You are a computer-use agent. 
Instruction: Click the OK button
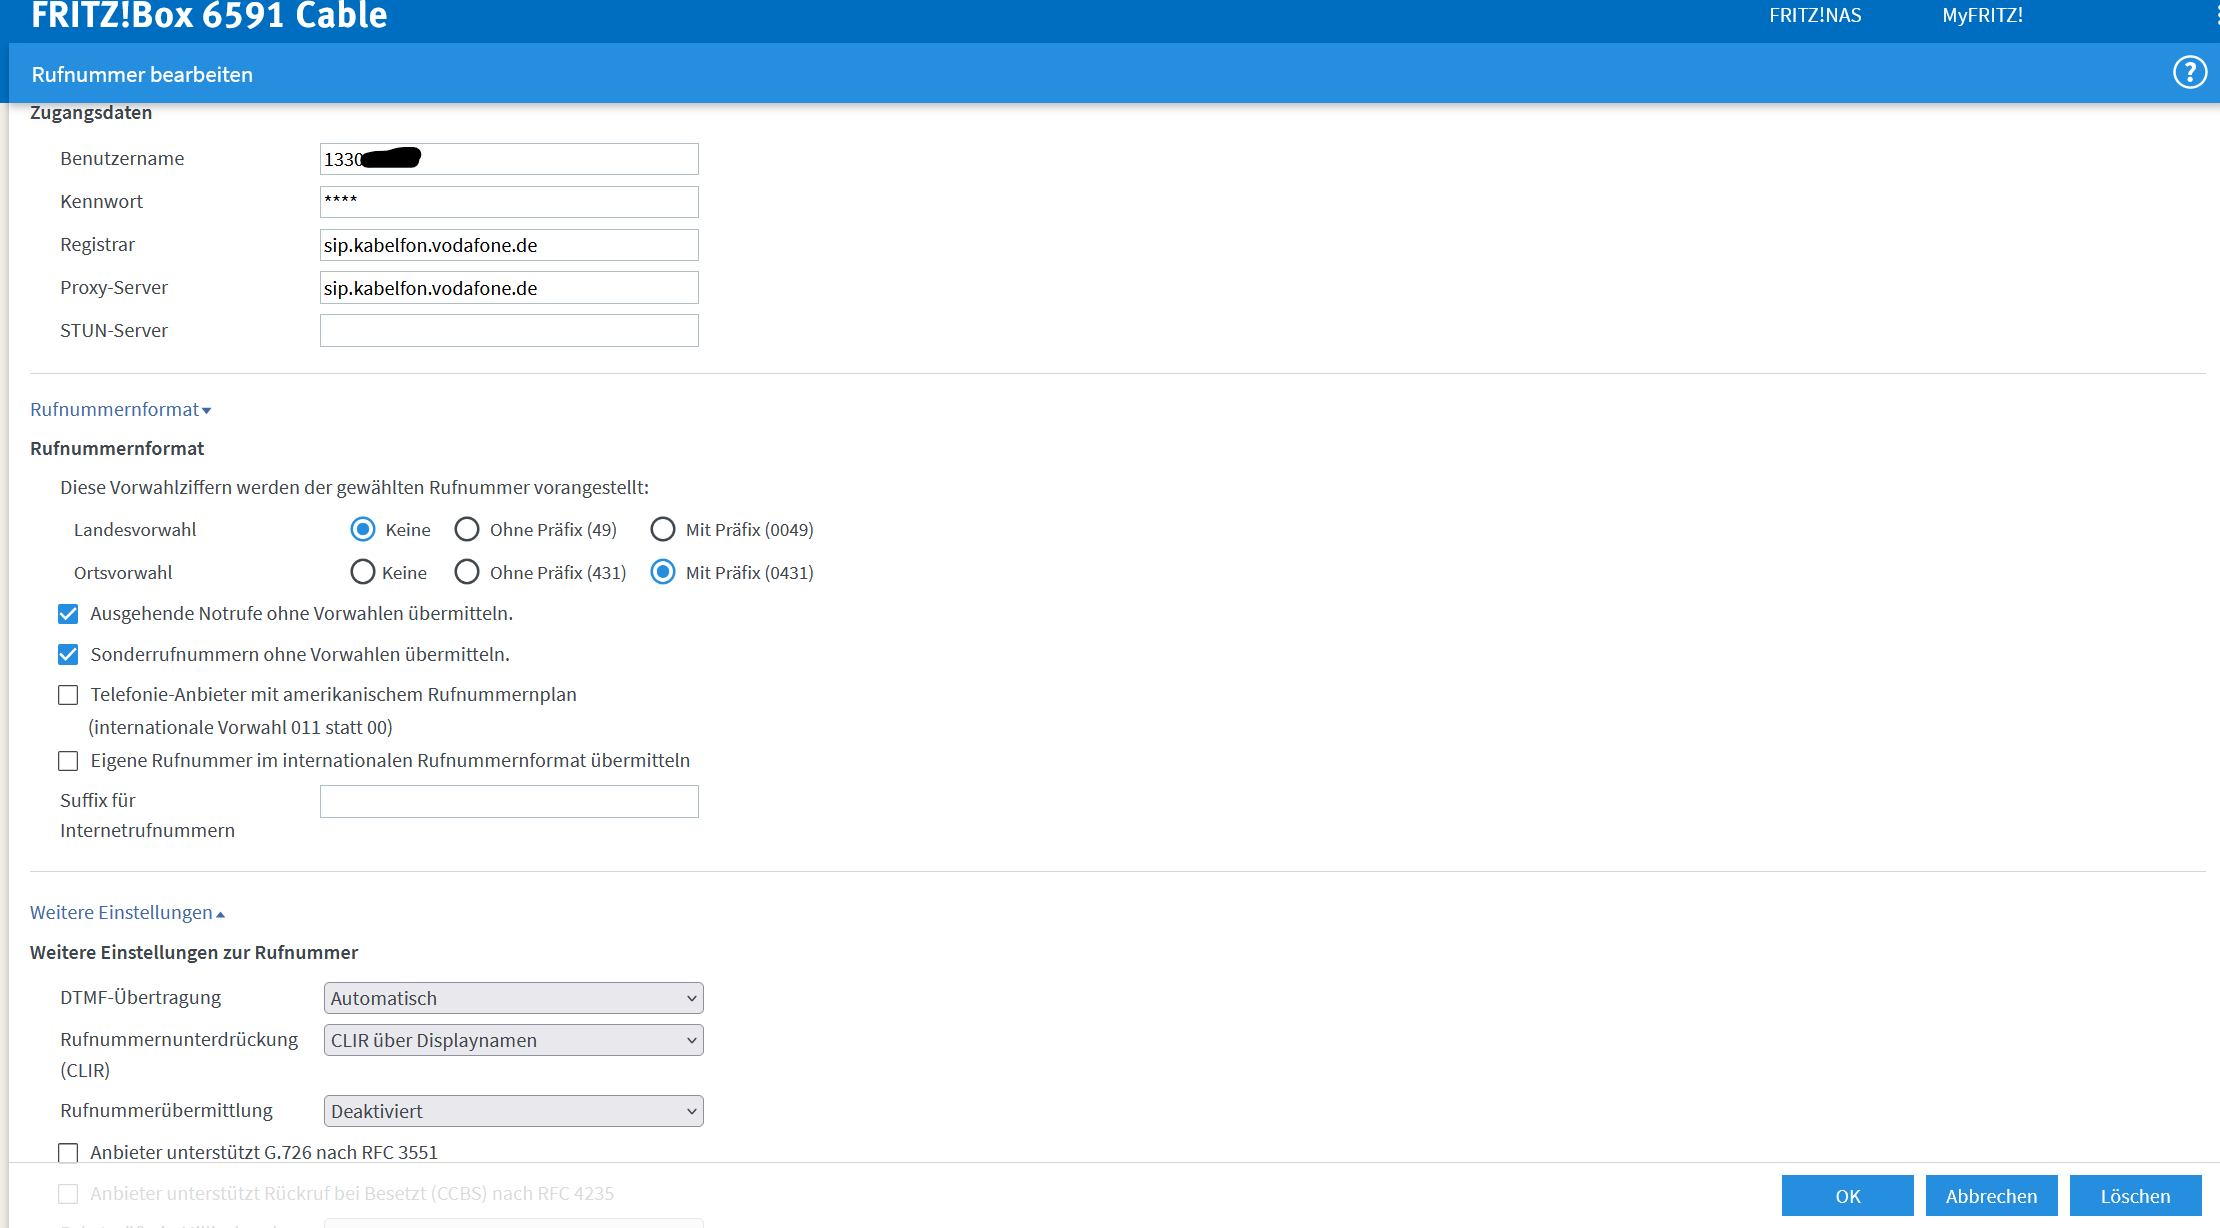point(1847,1196)
